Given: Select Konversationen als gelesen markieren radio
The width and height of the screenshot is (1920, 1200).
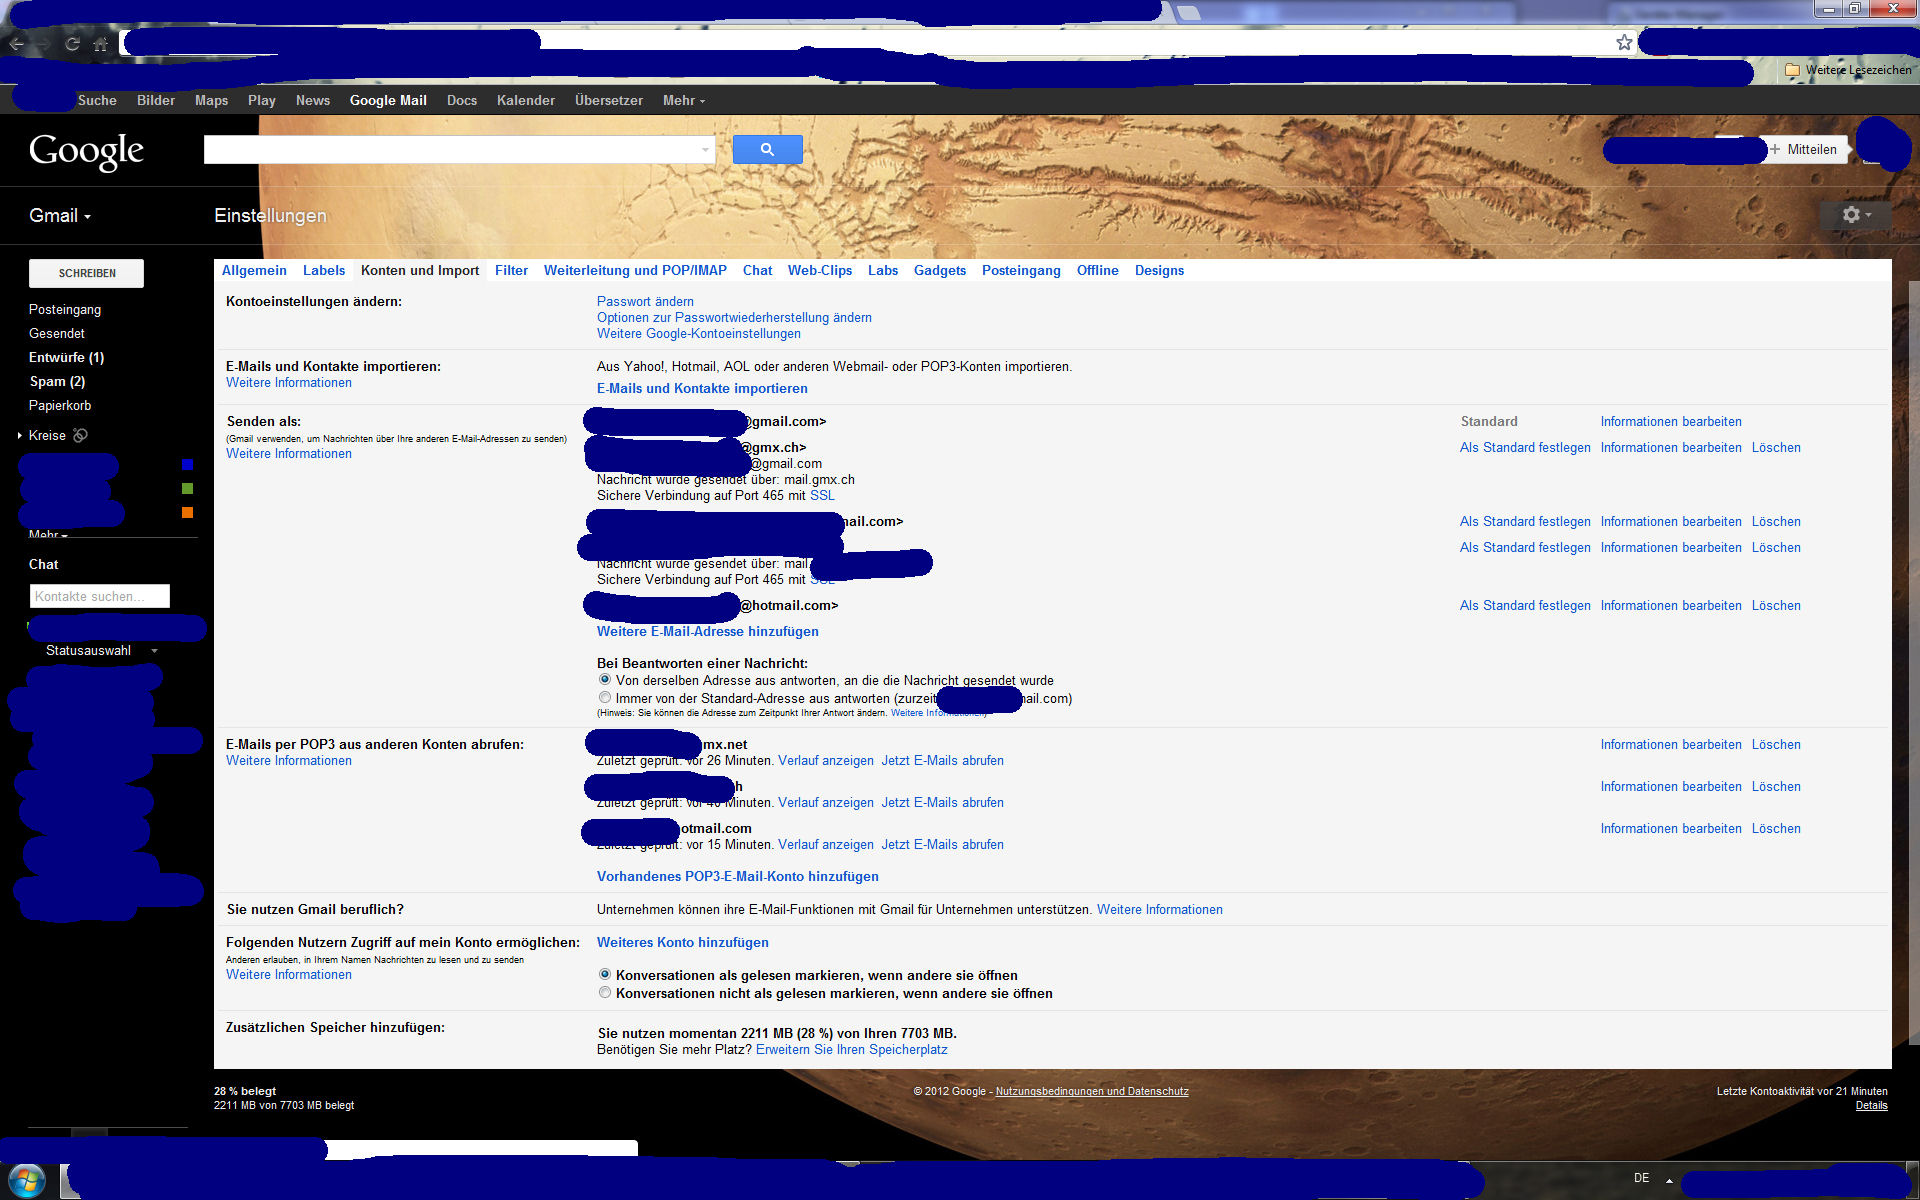Looking at the screenshot, I should coord(605,974).
